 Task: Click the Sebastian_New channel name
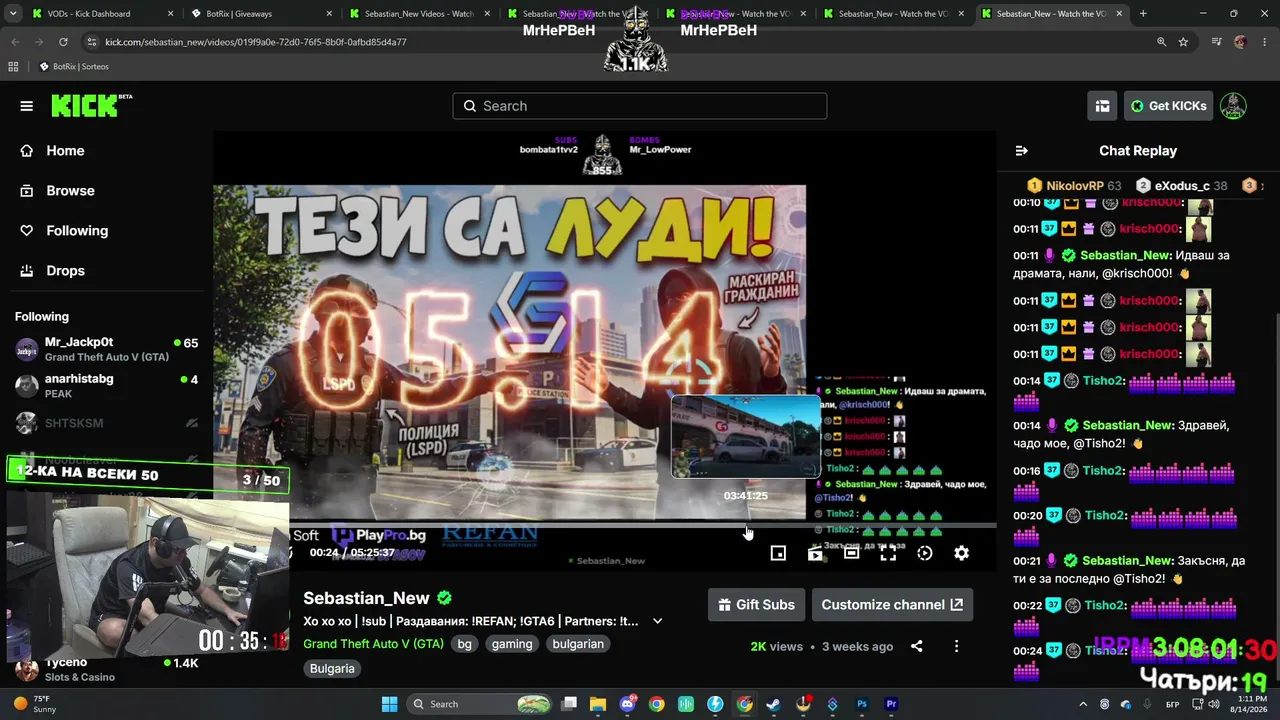(366, 598)
